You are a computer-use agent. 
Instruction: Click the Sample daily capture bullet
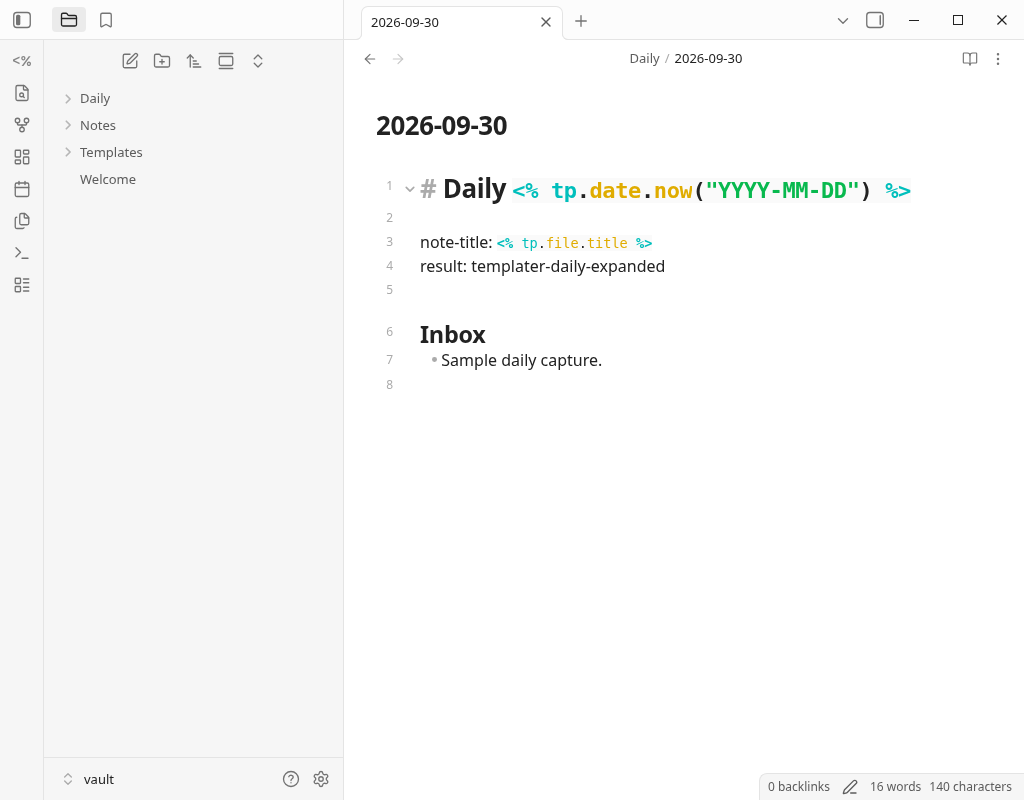[x=521, y=360]
